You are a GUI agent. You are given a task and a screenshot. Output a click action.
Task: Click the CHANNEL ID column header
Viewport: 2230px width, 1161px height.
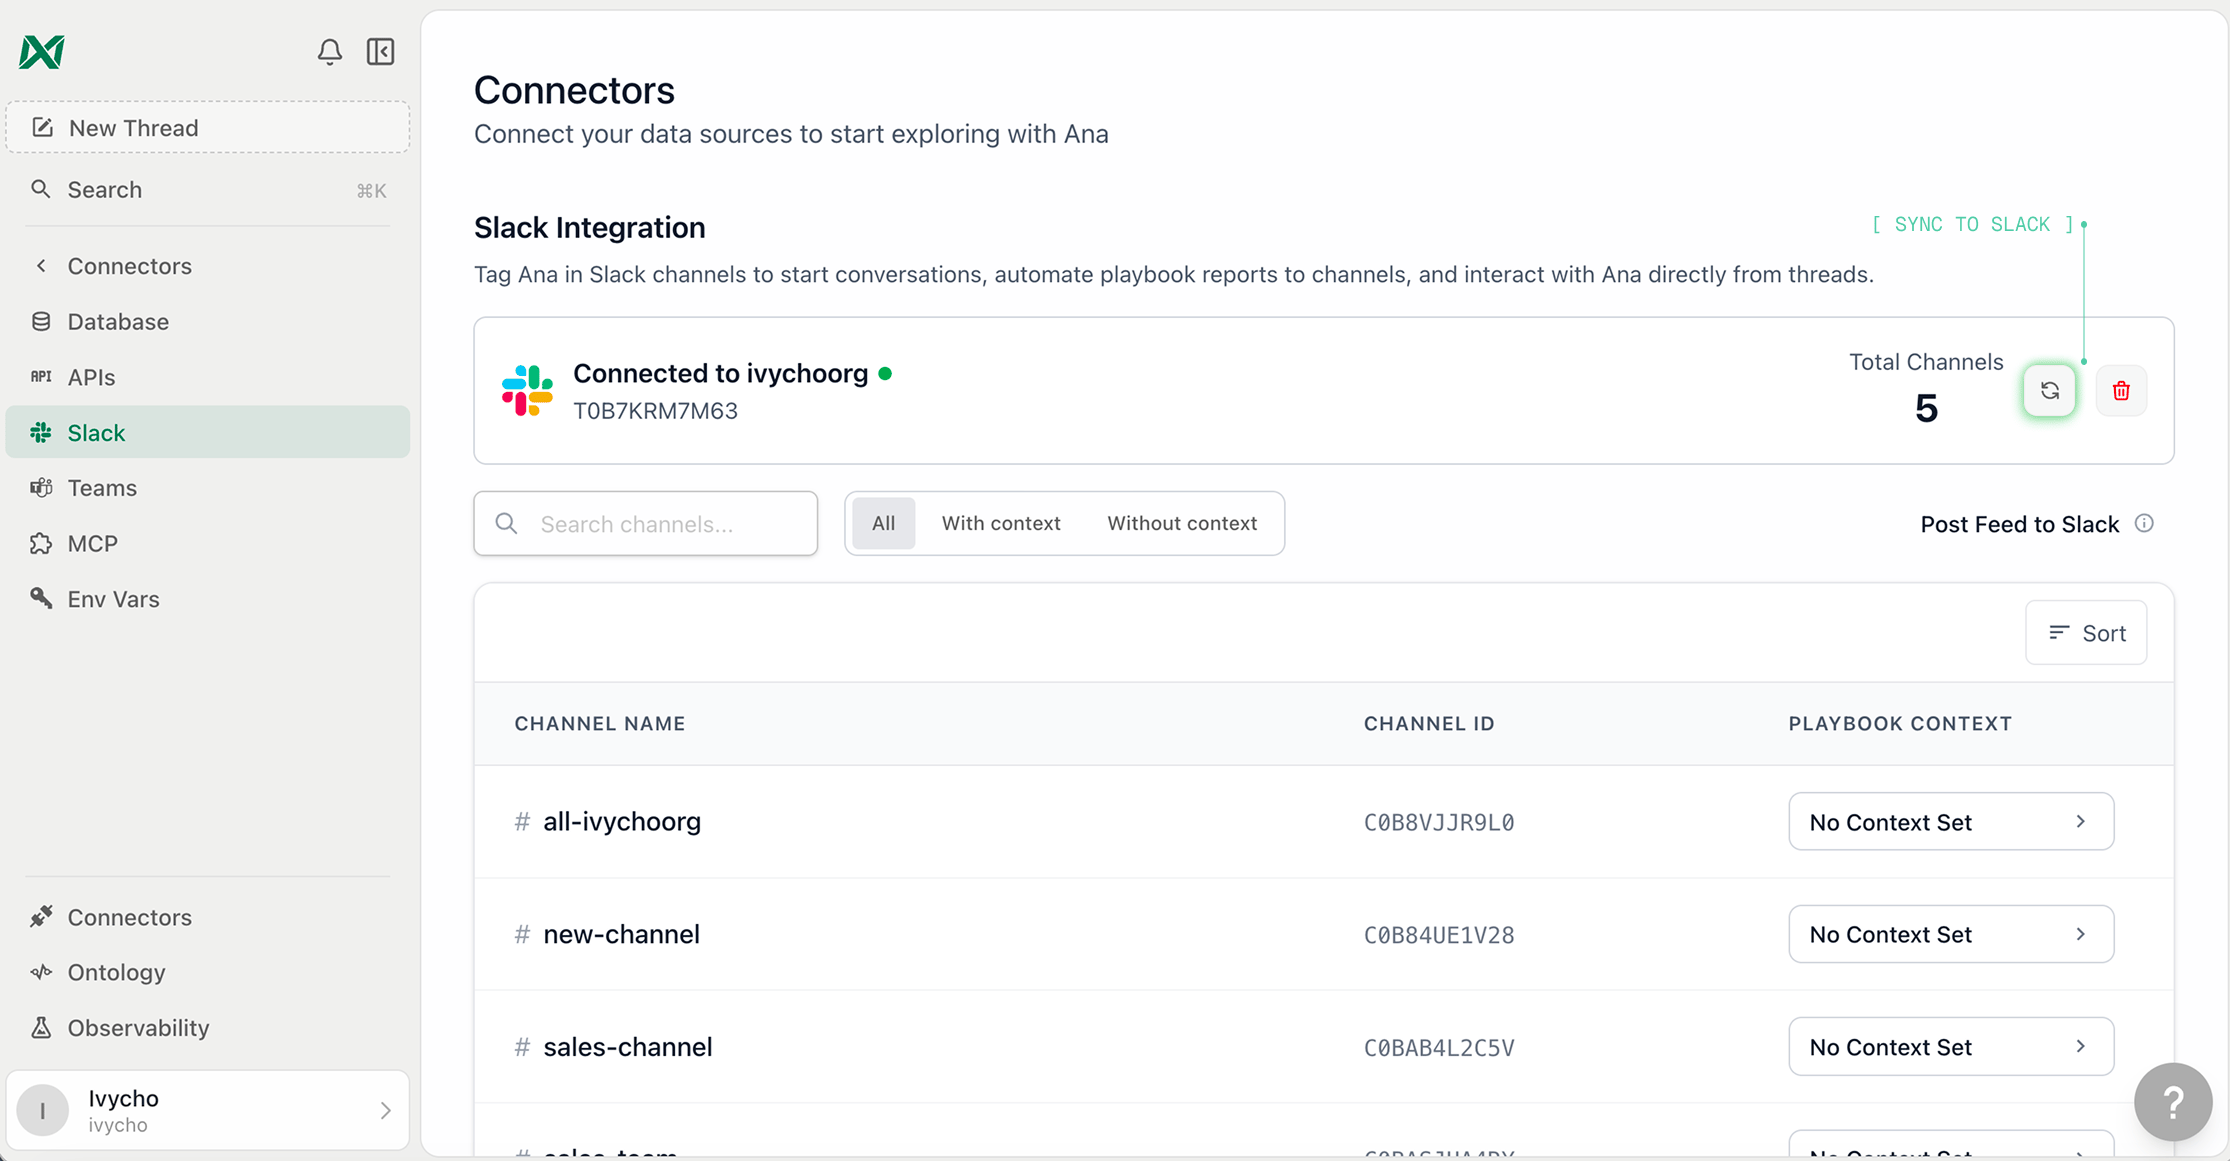[x=1429, y=723]
